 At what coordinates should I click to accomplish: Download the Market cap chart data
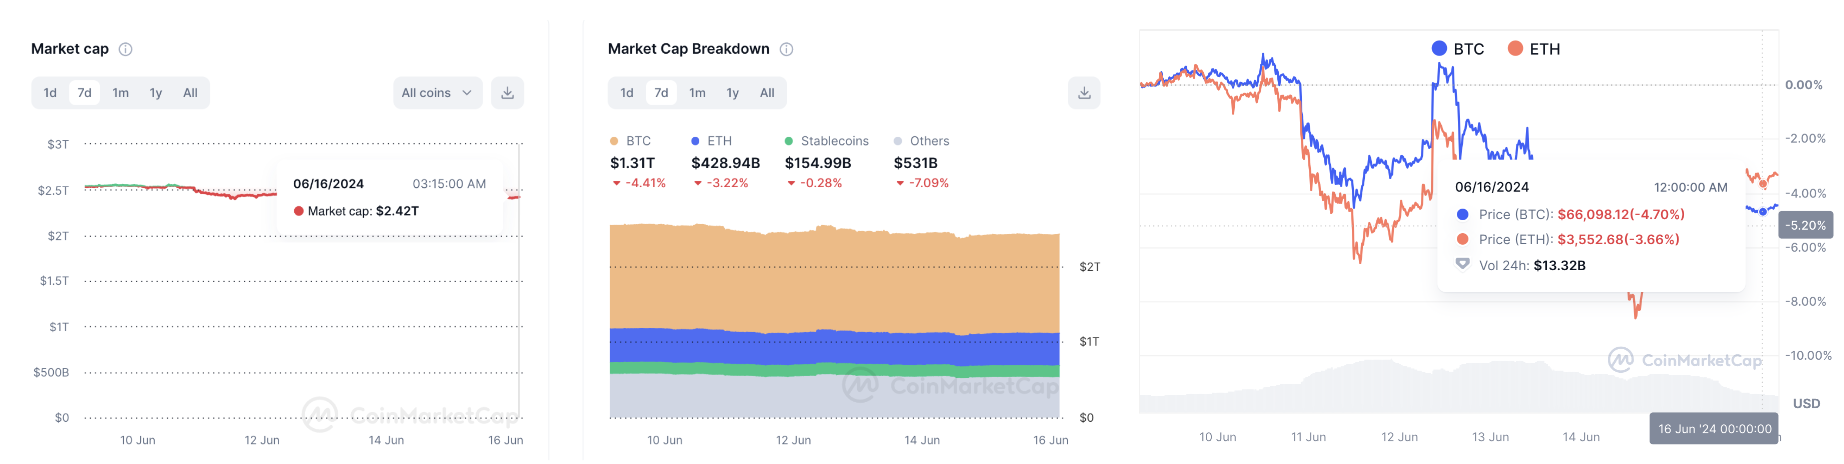[508, 93]
